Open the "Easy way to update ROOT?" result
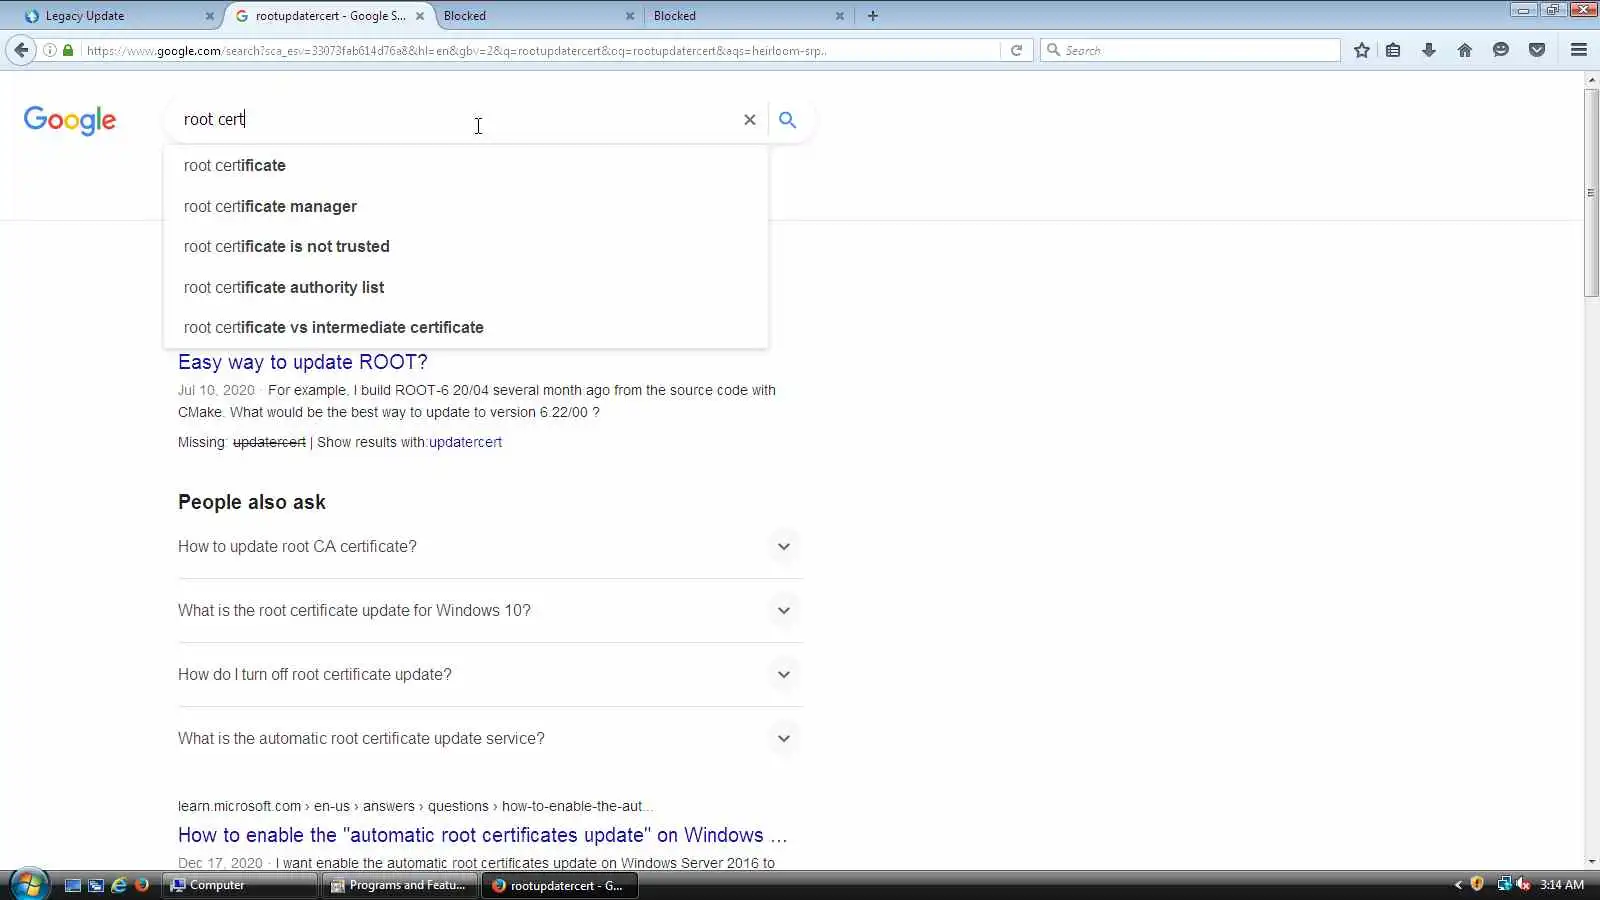Image resolution: width=1600 pixels, height=900 pixels. click(x=303, y=362)
